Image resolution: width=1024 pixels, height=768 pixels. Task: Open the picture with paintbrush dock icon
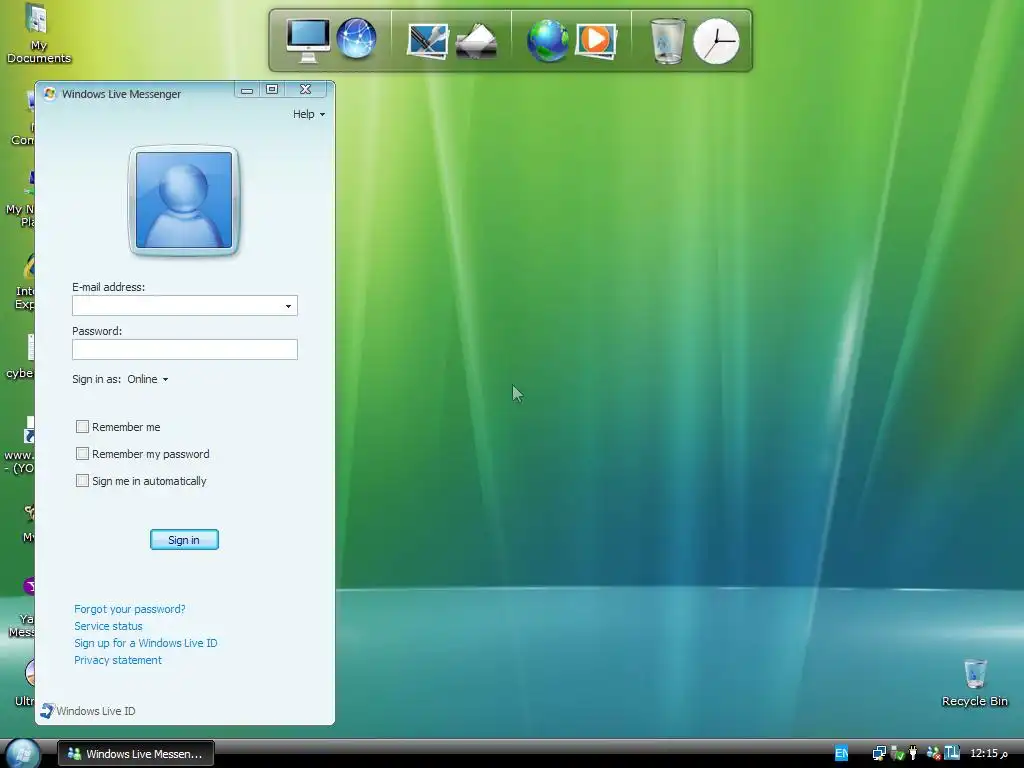428,40
